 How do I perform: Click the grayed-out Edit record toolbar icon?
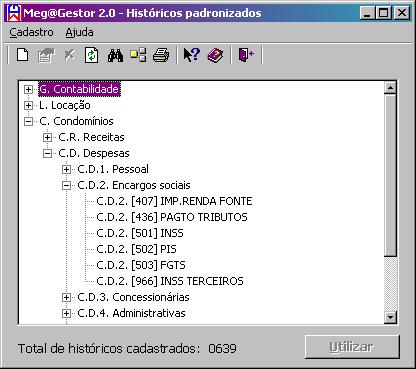point(46,55)
